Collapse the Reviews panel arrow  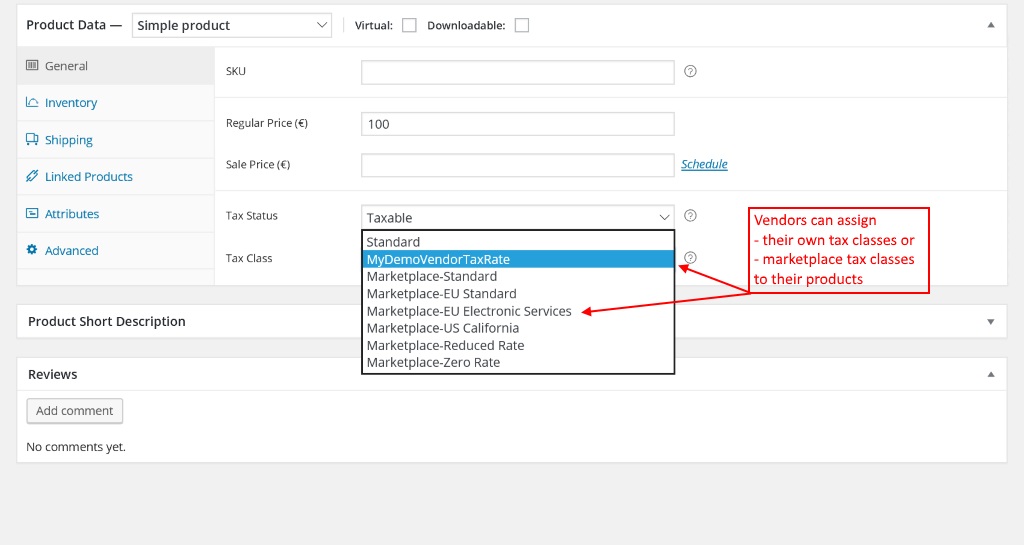point(991,375)
